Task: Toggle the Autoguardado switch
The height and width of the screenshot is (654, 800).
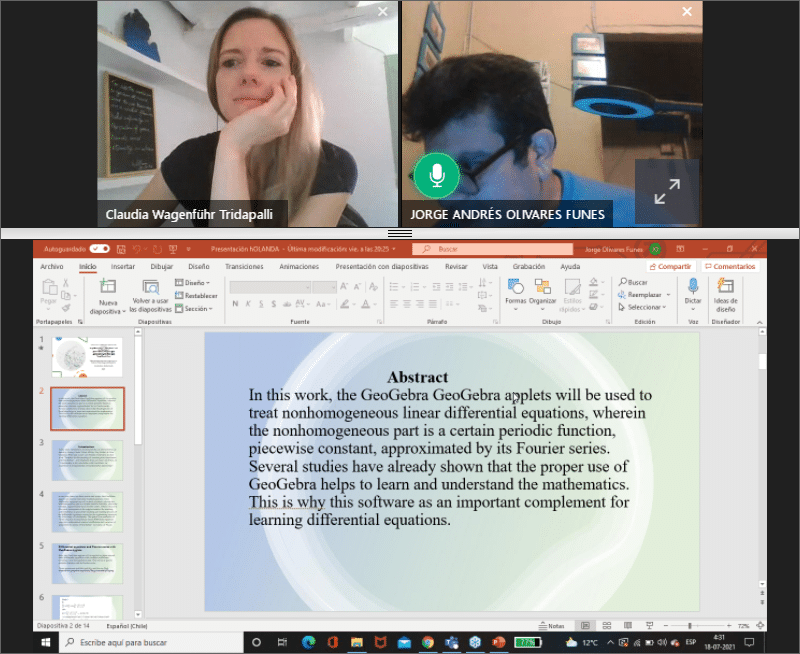Action: tap(99, 248)
